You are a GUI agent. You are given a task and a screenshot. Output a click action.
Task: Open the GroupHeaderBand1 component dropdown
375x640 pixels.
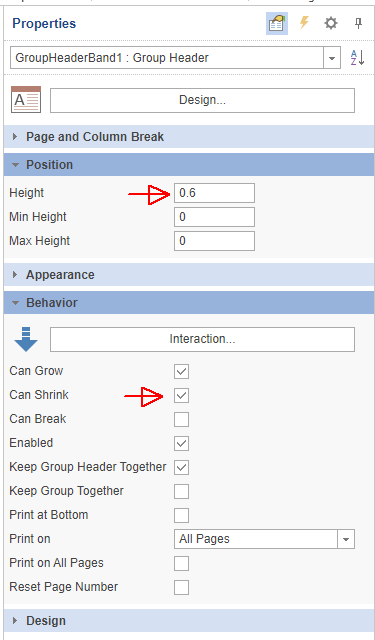(332, 58)
